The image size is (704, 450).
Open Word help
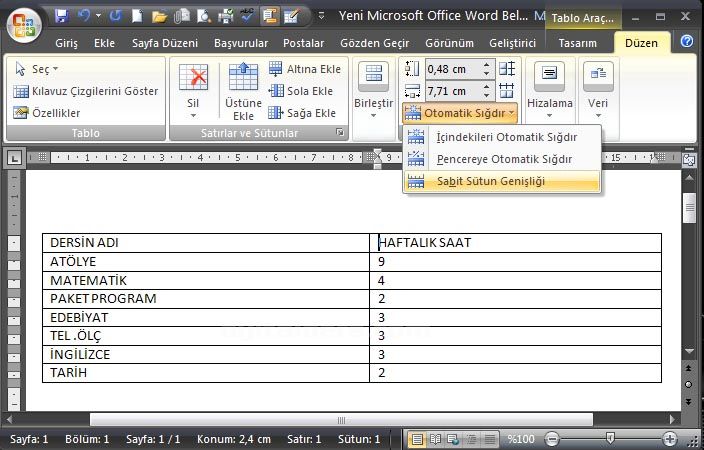tap(686, 41)
